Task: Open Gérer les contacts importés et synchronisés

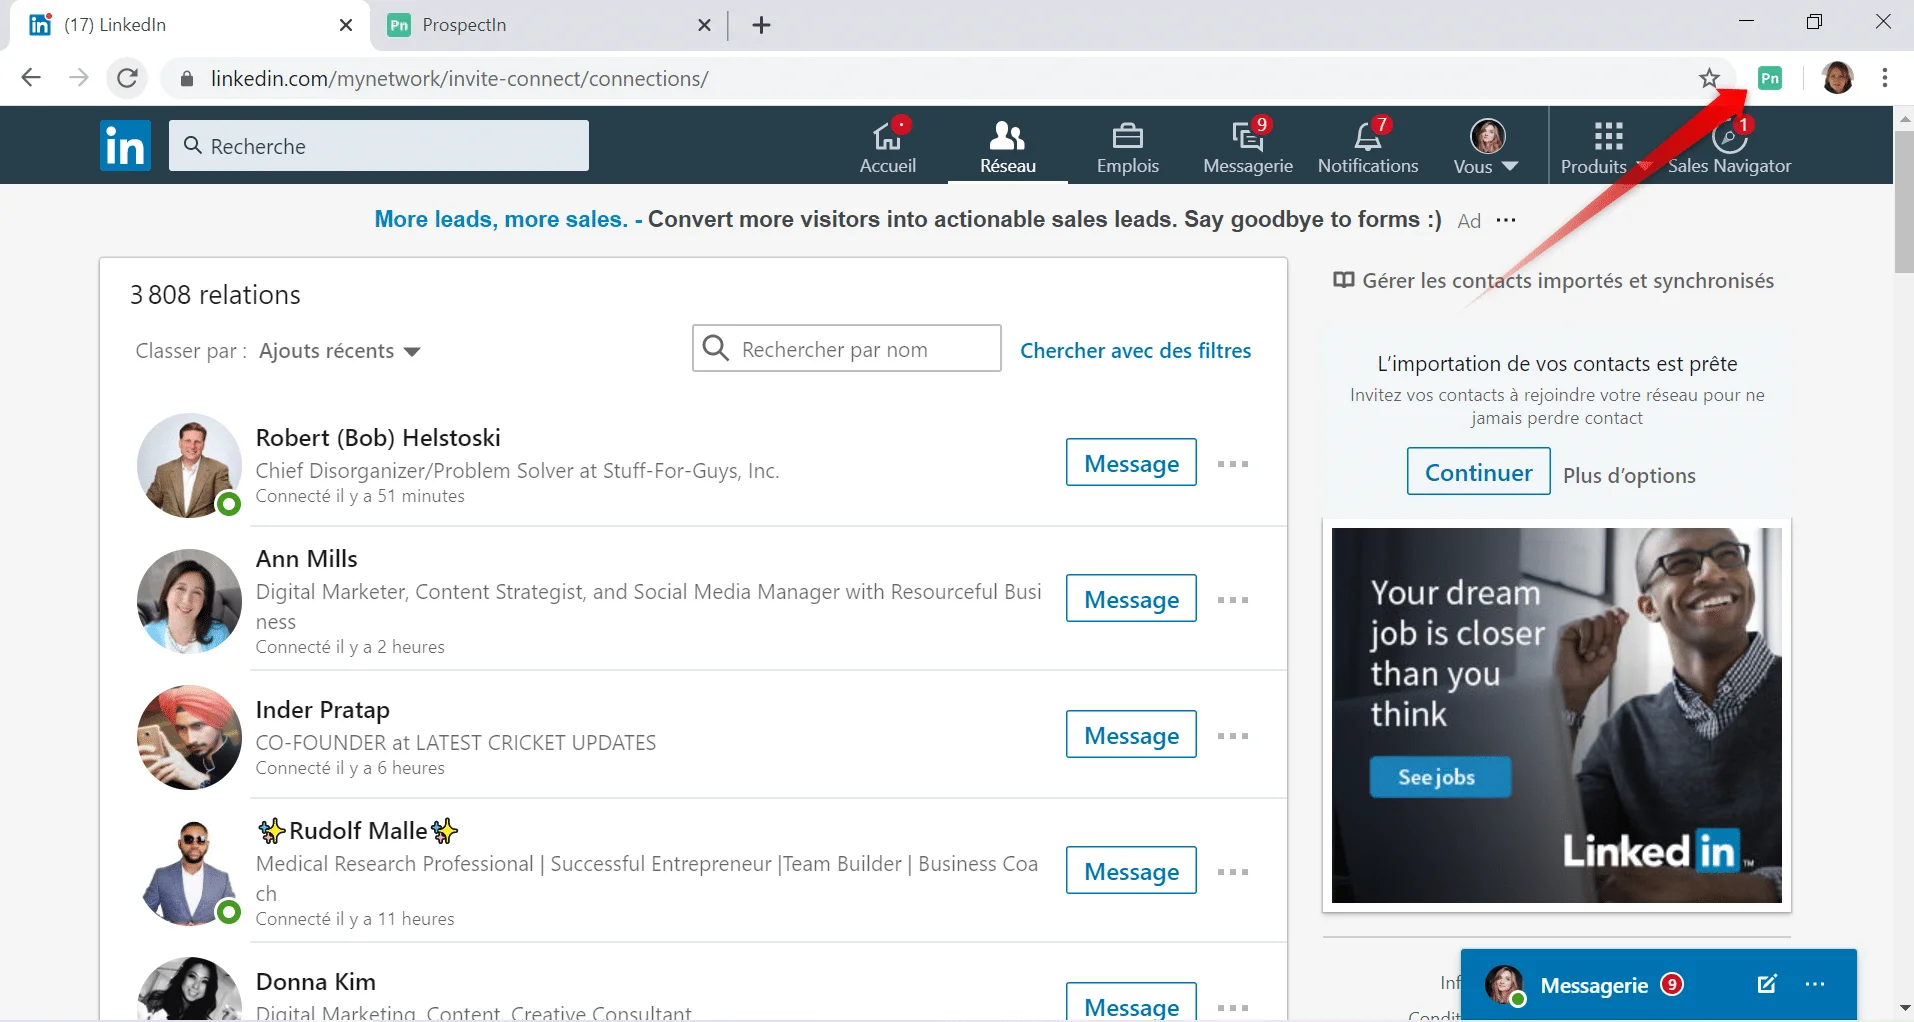Action: pyautogui.click(x=1554, y=281)
